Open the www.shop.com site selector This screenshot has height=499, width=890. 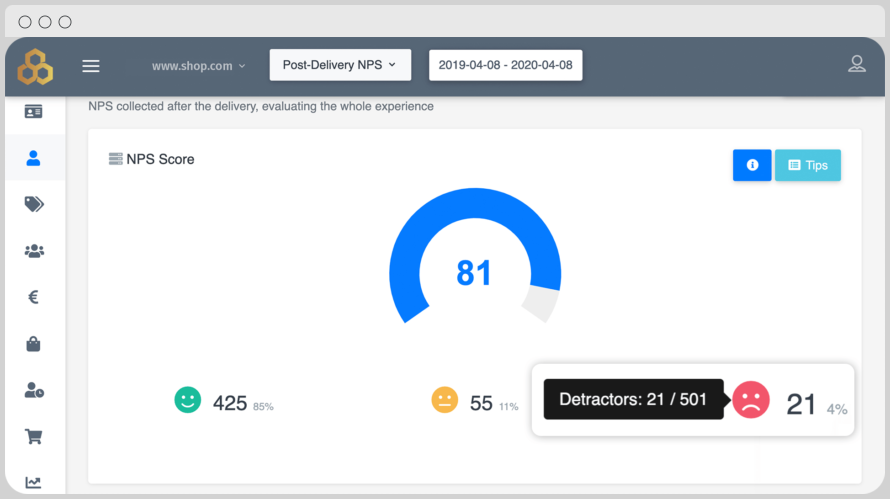pyautogui.click(x=199, y=66)
